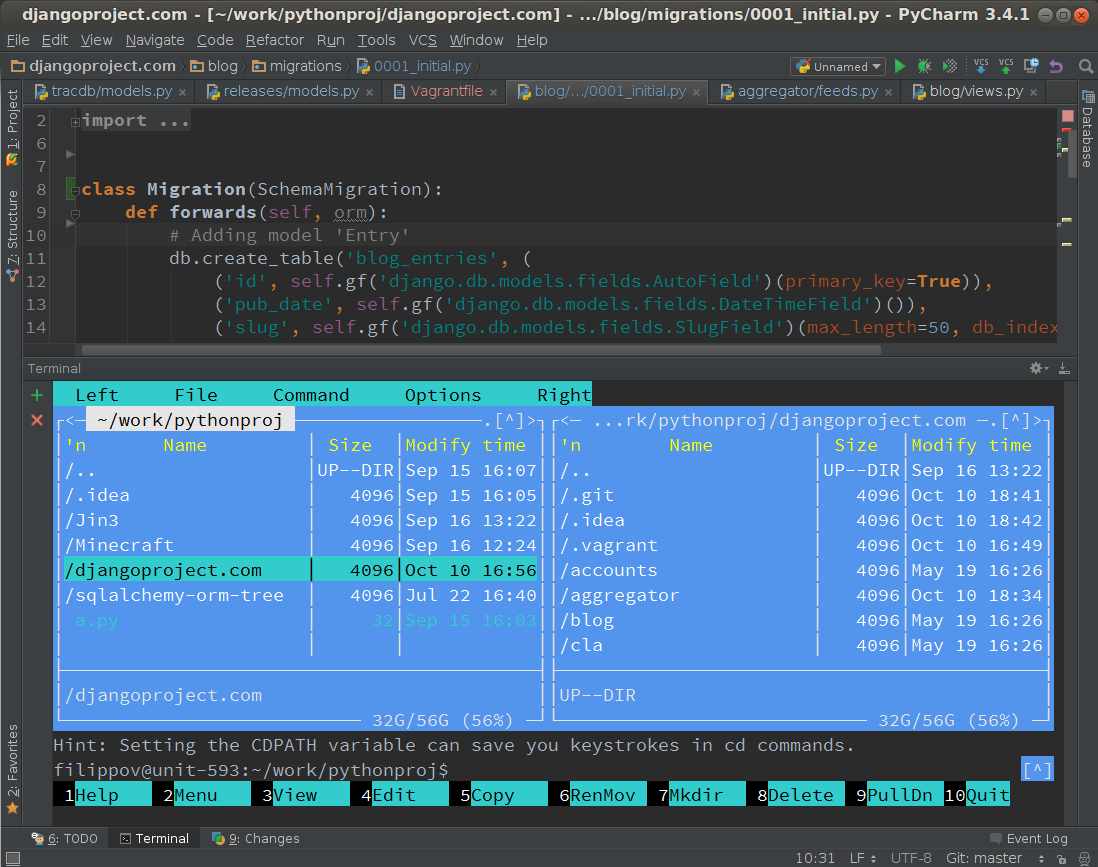The image size is (1098, 867).
Task: Open the terminal panel settings gear
Action: (x=1036, y=368)
